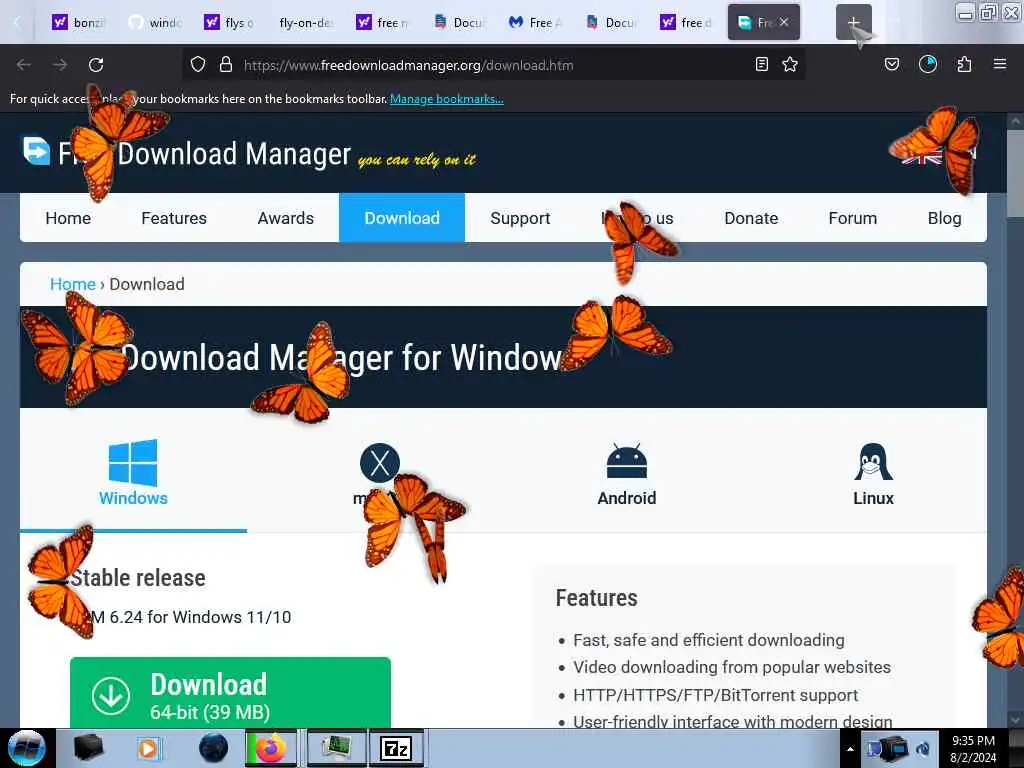Show hidden system tray icons arrow
This screenshot has width=1024, height=768.
[x=850, y=749]
